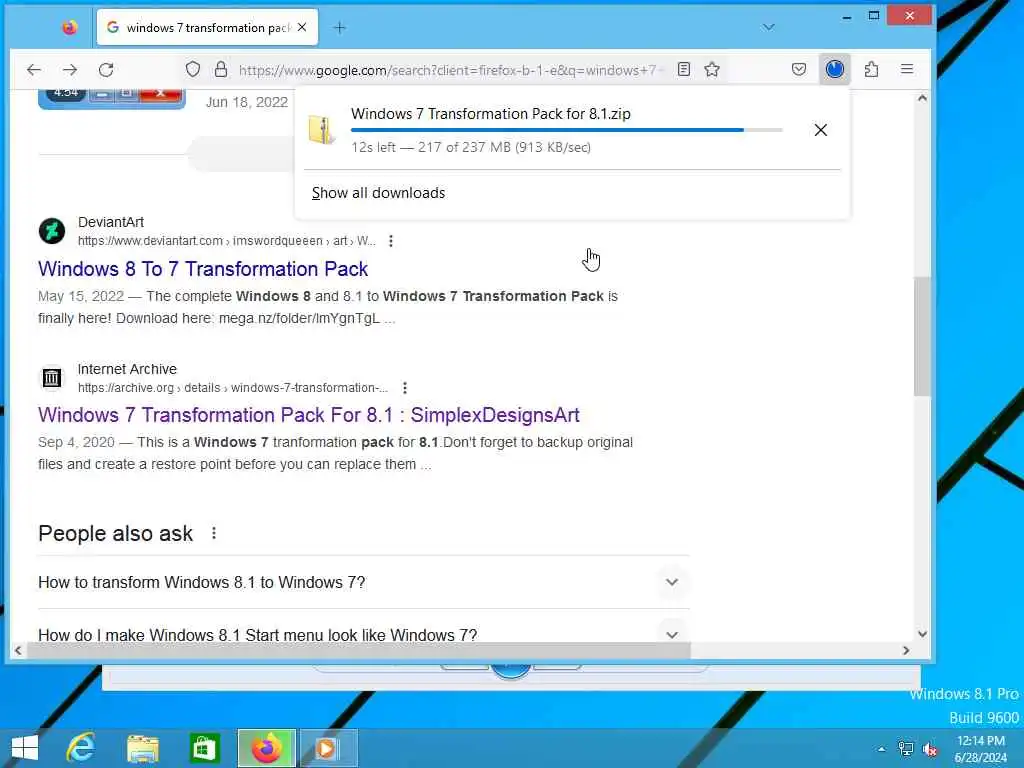Click the zip file icon of the download
Viewport: 1024px width, 768px height.
click(322, 129)
